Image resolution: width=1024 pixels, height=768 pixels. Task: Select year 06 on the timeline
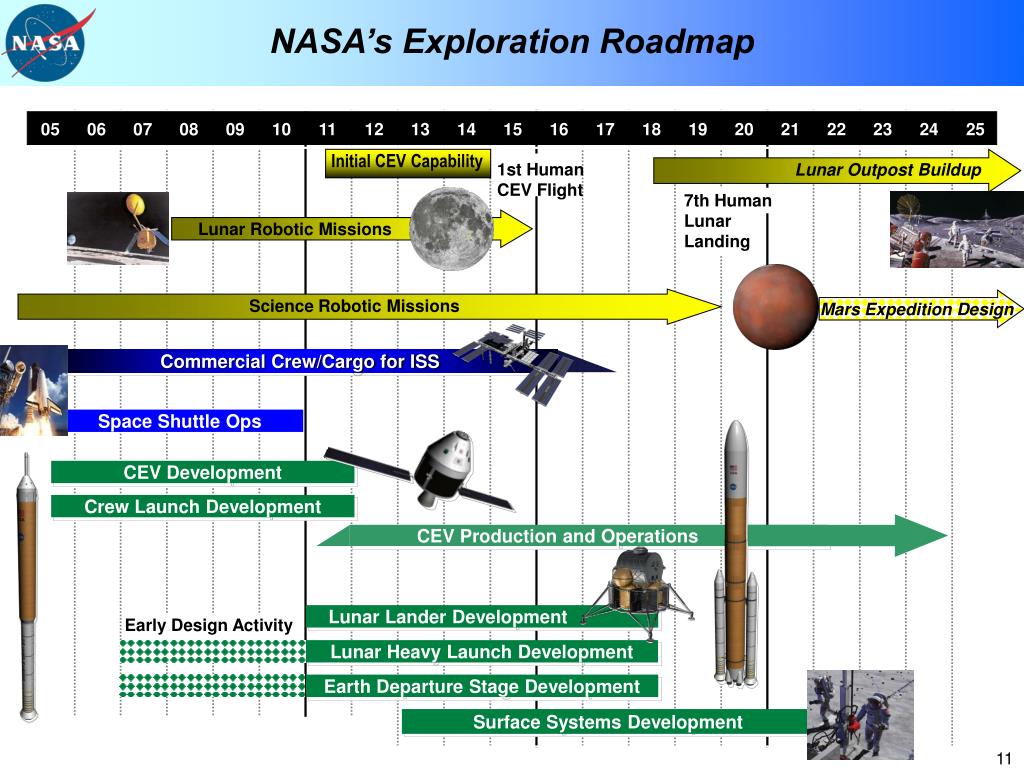tap(96, 129)
